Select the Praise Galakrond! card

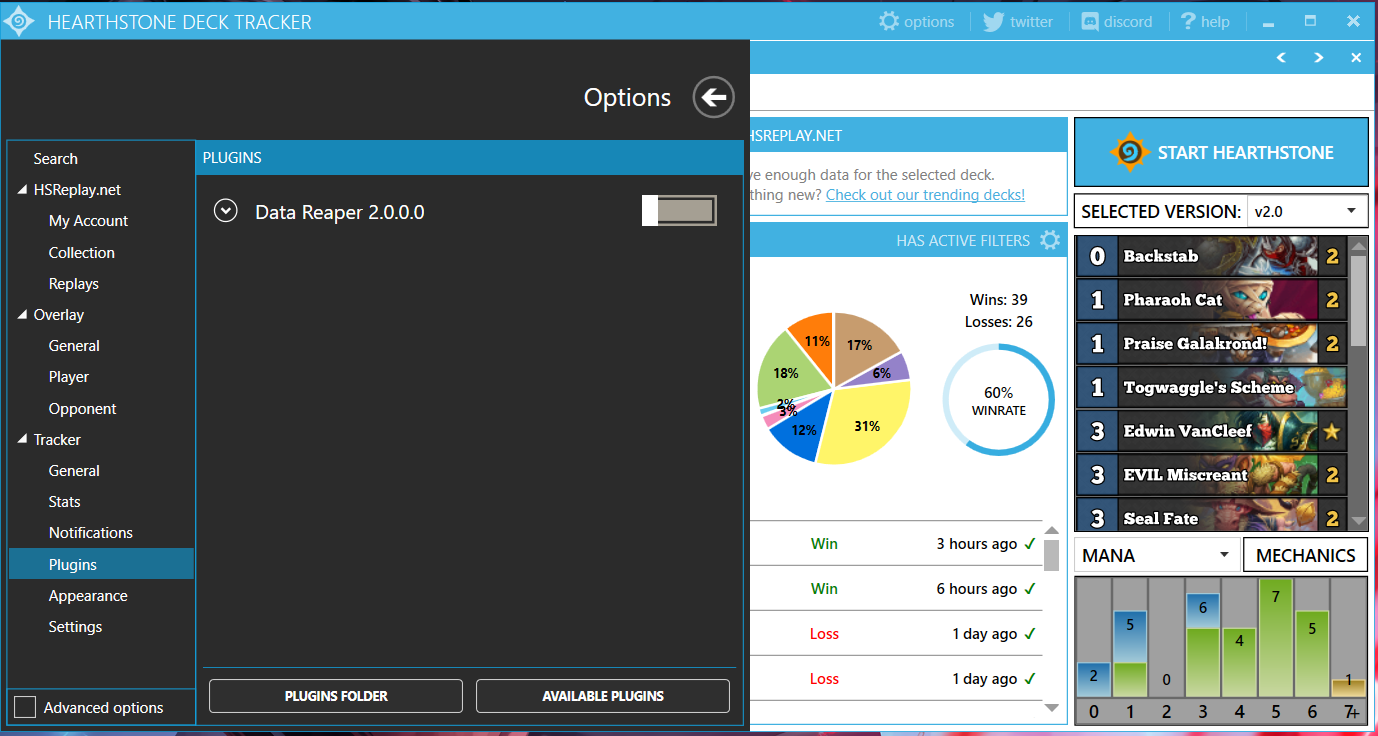pos(1211,344)
